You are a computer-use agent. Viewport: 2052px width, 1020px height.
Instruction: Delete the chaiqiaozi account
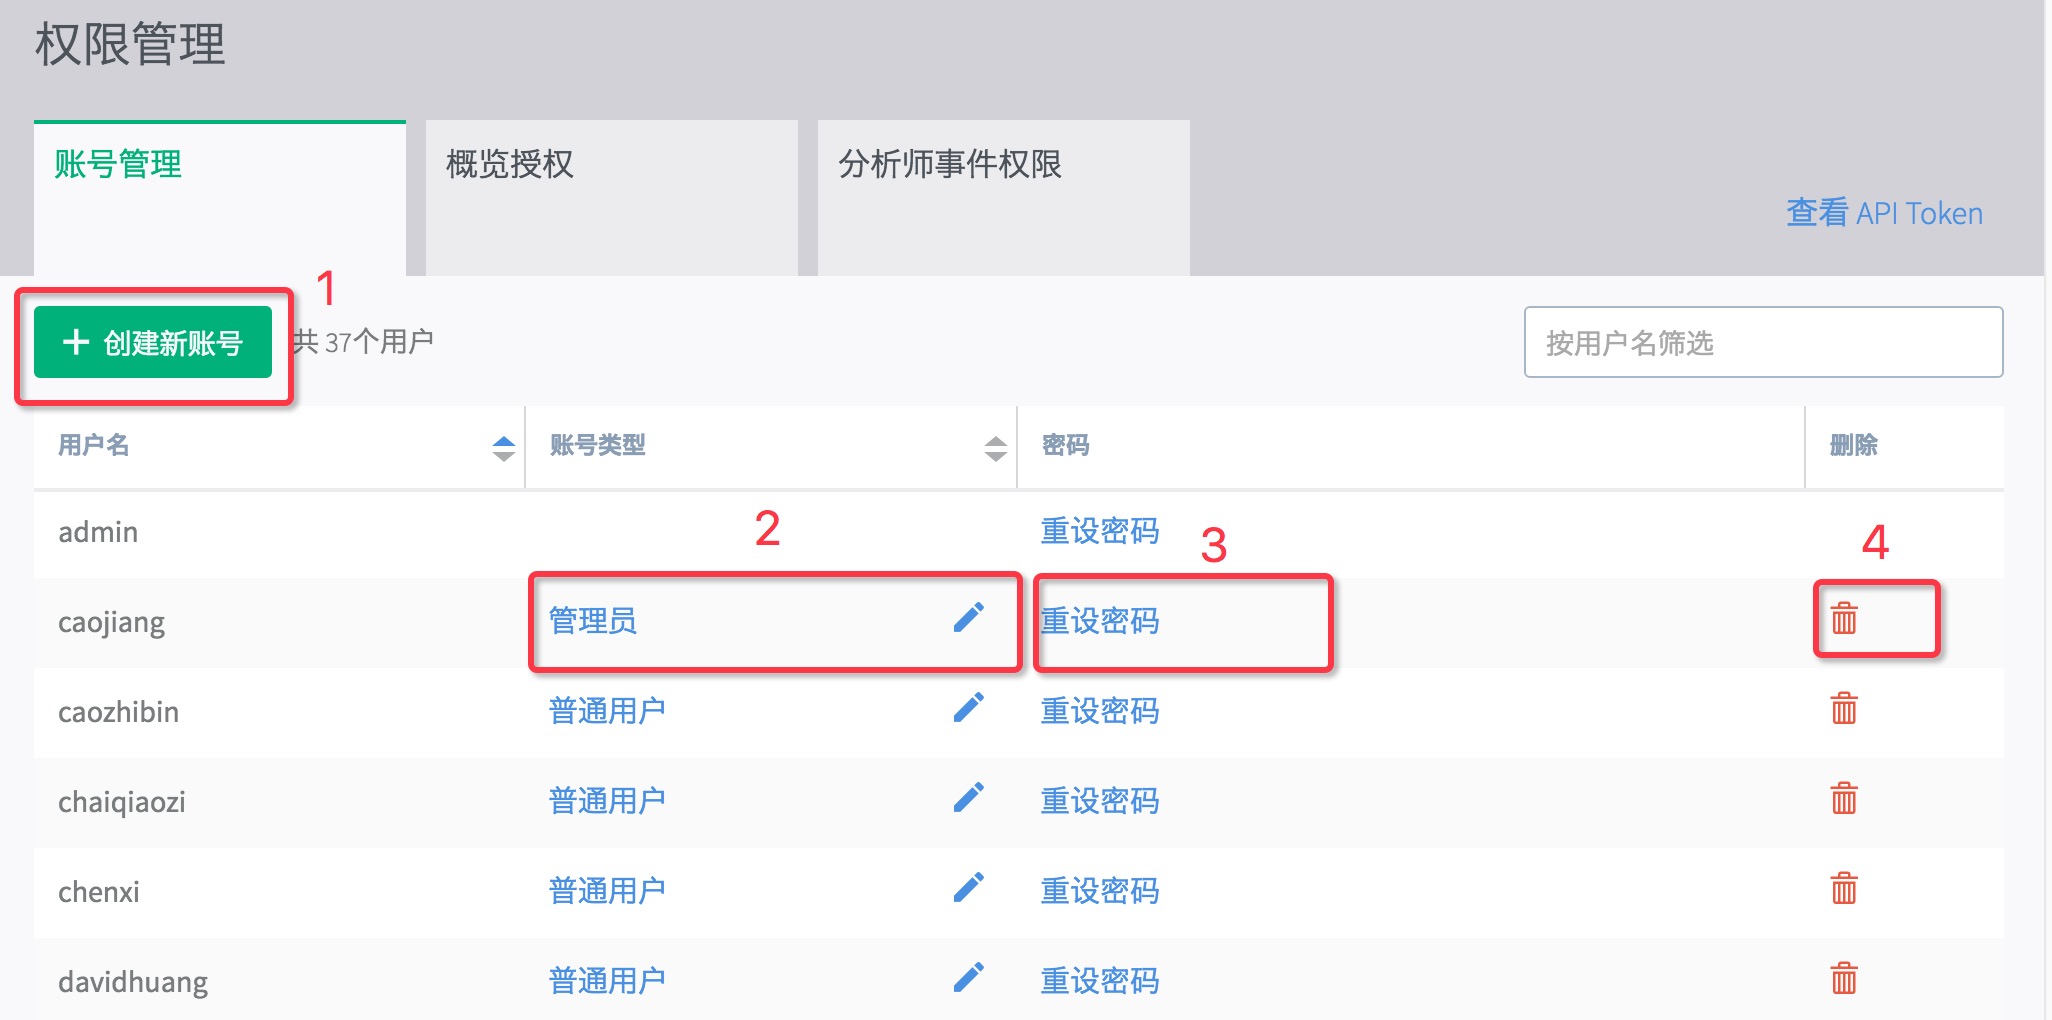(x=1844, y=799)
